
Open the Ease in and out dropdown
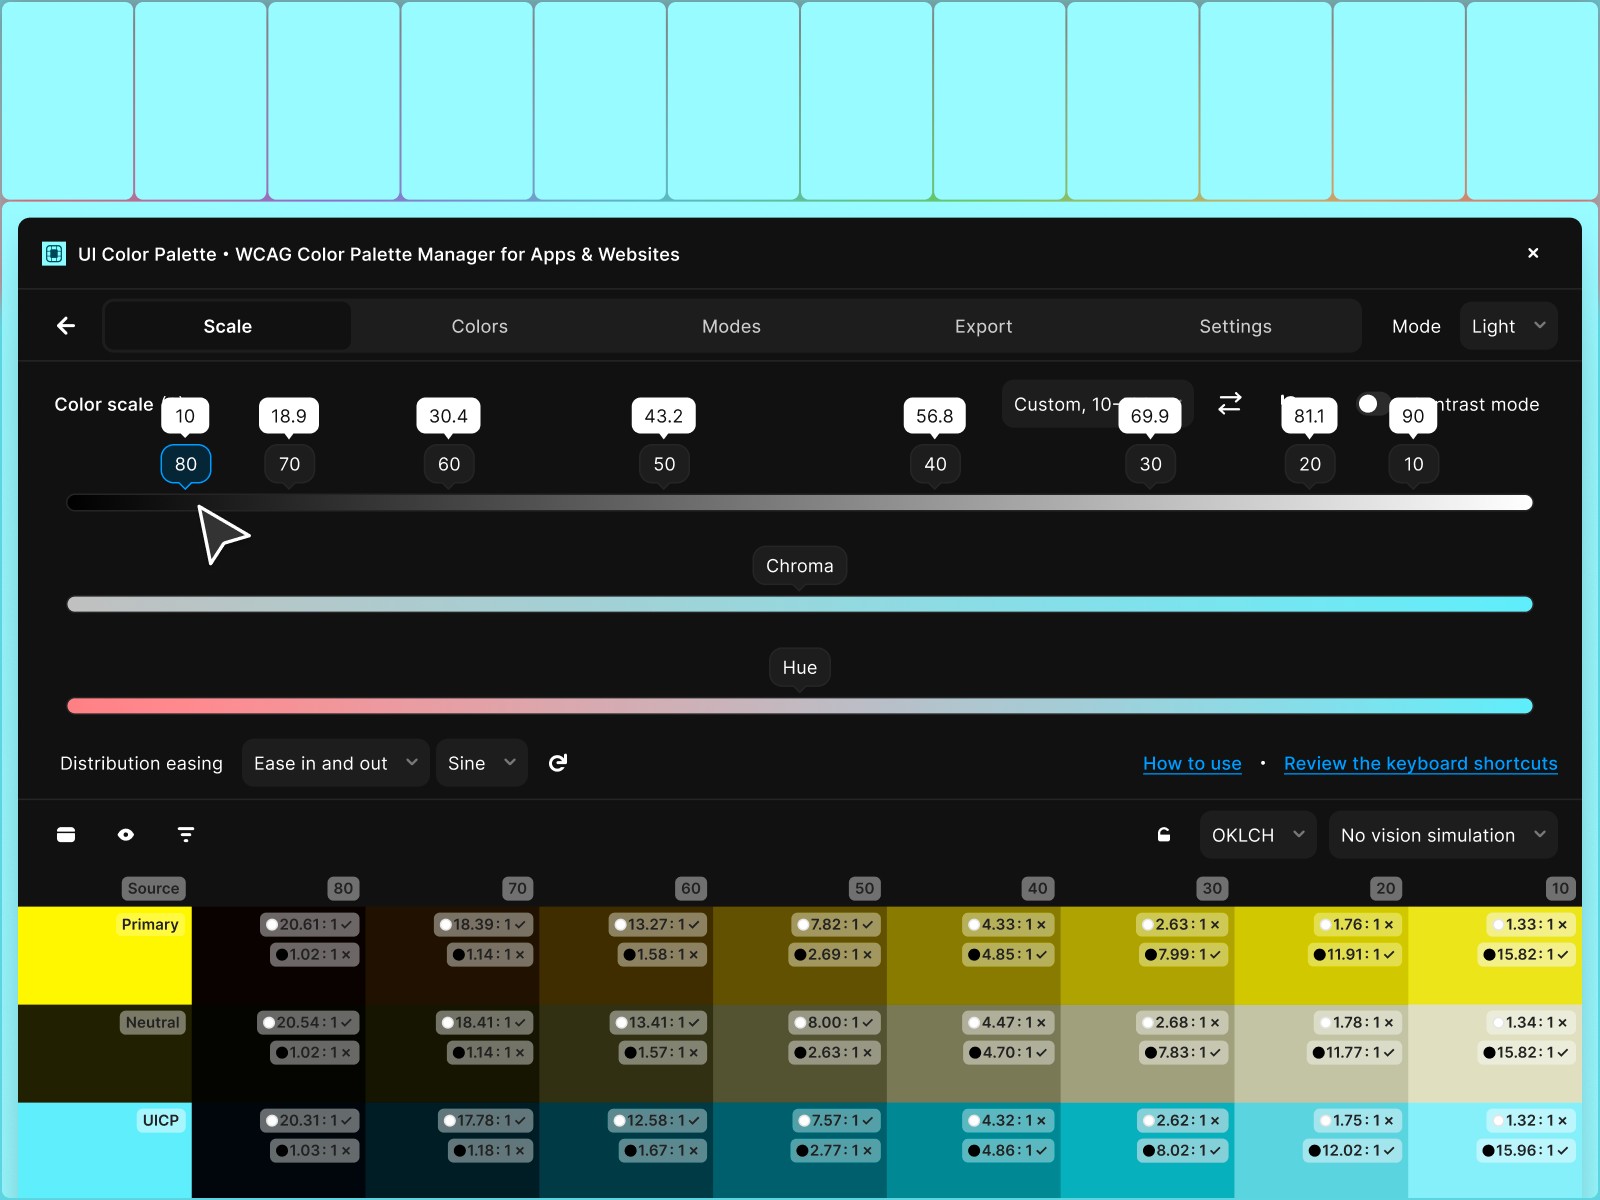pos(335,762)
